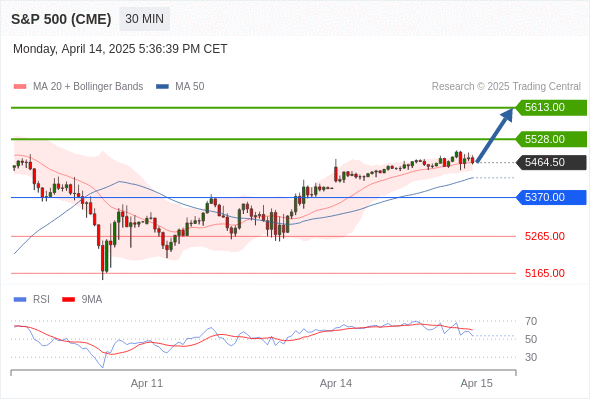This screenshot has height=400, width=590.
Task: Click the MA 20 + Bollinger Bands label
Action: tap(88, 87)
